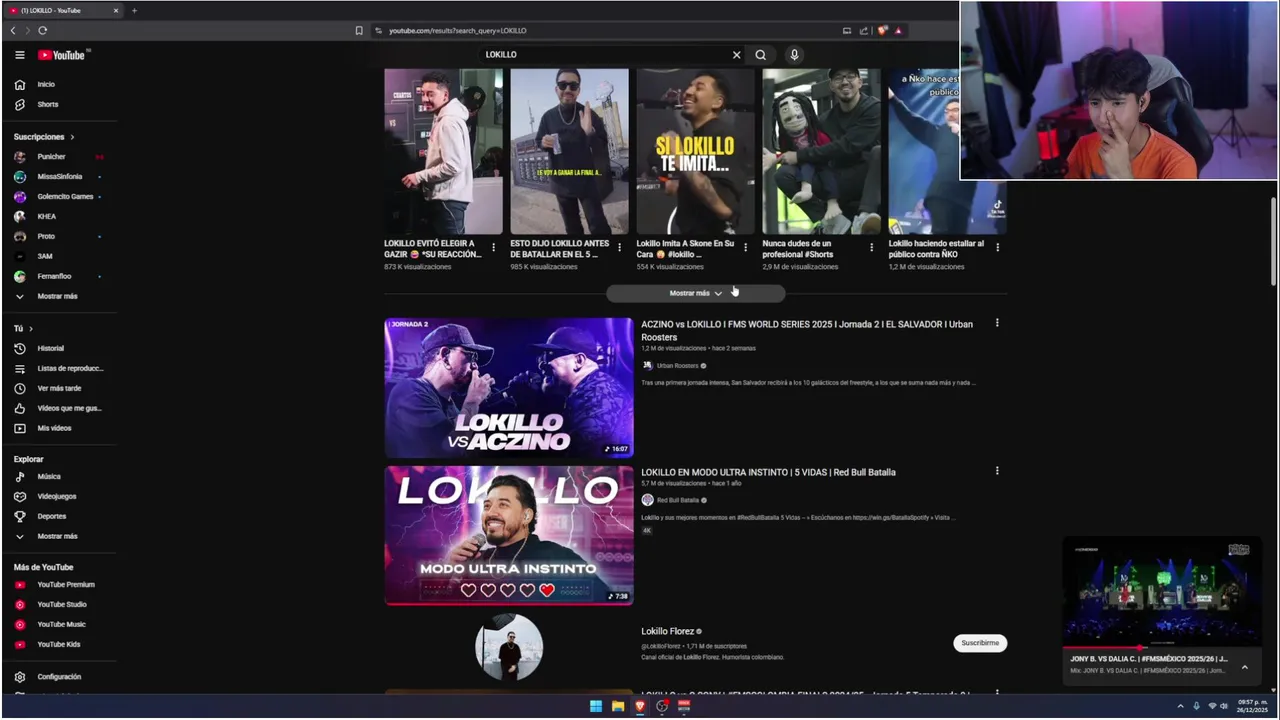Viewport: 1280px width, 720px height.
Task: Open the MissaSinfonia subscription channel
Action: point(60,176)
